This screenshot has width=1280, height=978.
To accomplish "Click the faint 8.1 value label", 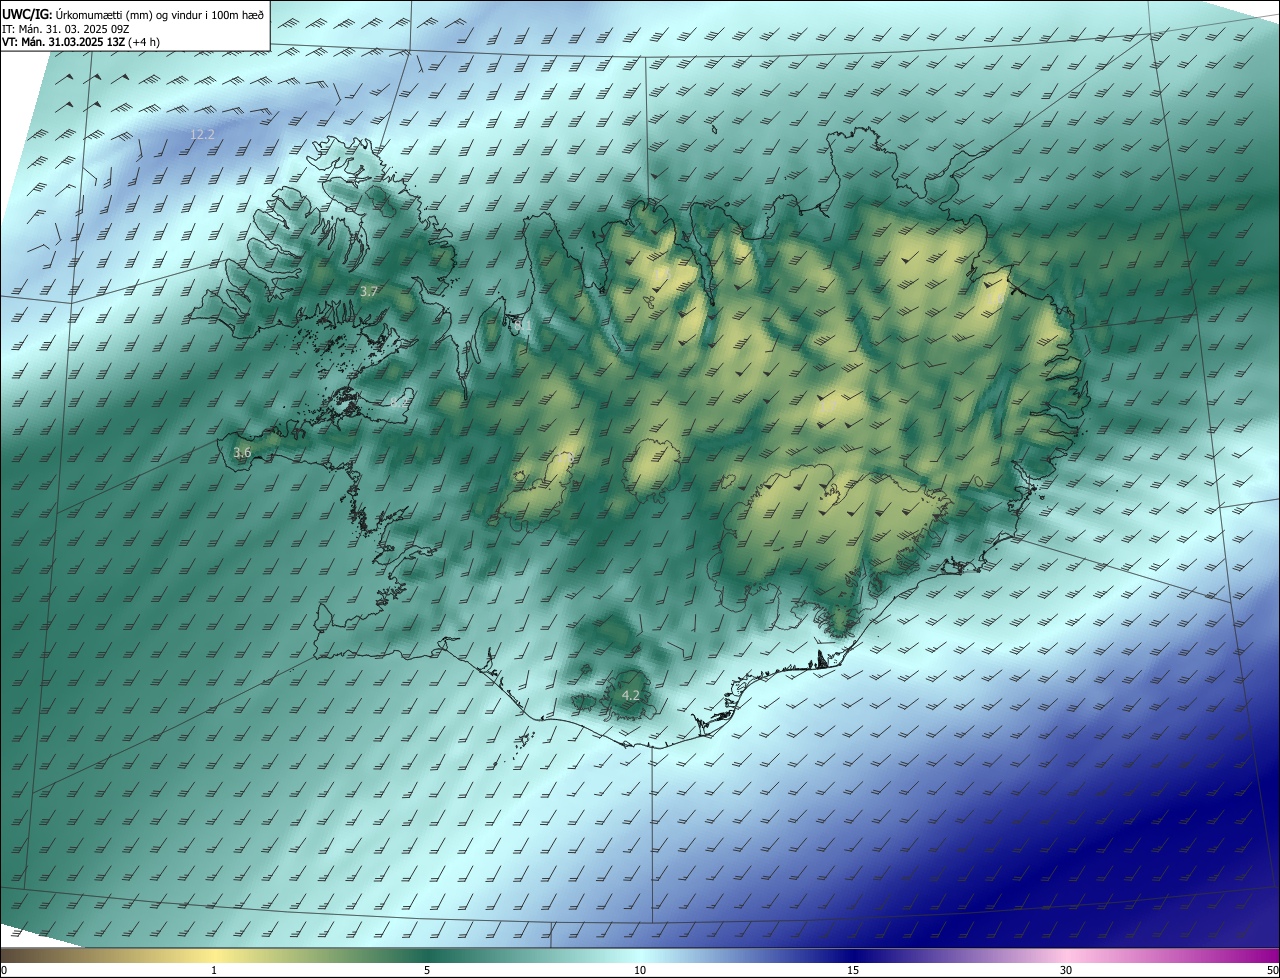I will click(523, 326).
